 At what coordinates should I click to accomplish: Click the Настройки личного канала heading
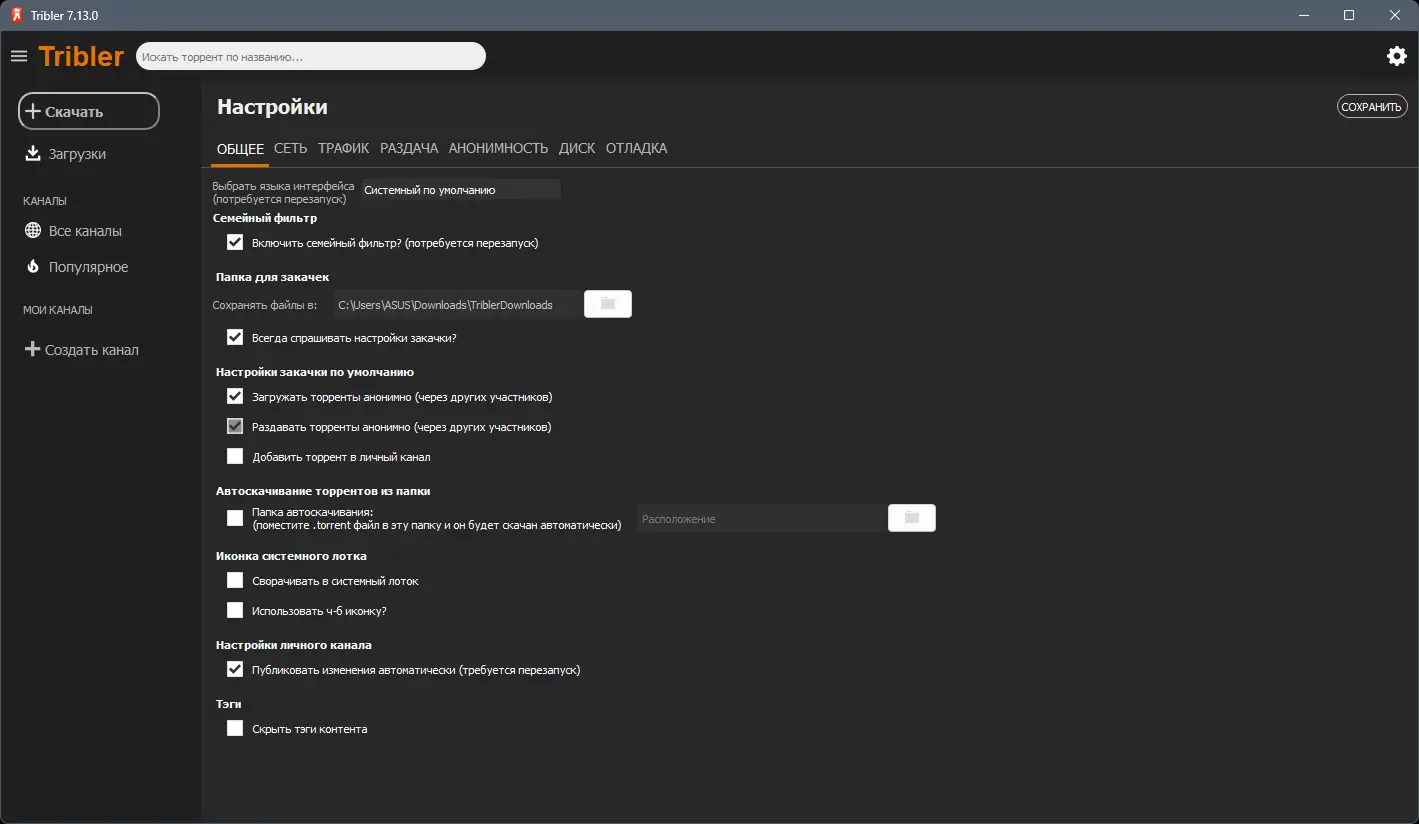click(294, 645)
